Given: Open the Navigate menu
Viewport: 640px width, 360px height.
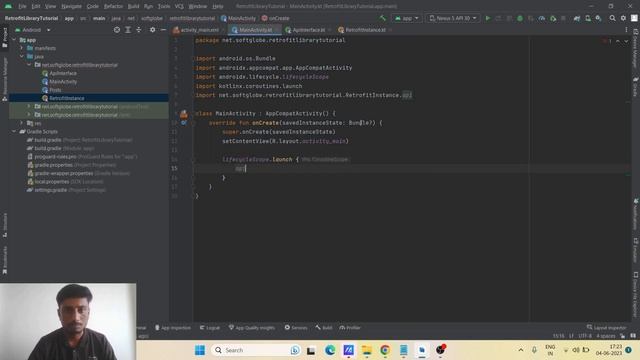Looking at the screenshot, I should [71, 6].
